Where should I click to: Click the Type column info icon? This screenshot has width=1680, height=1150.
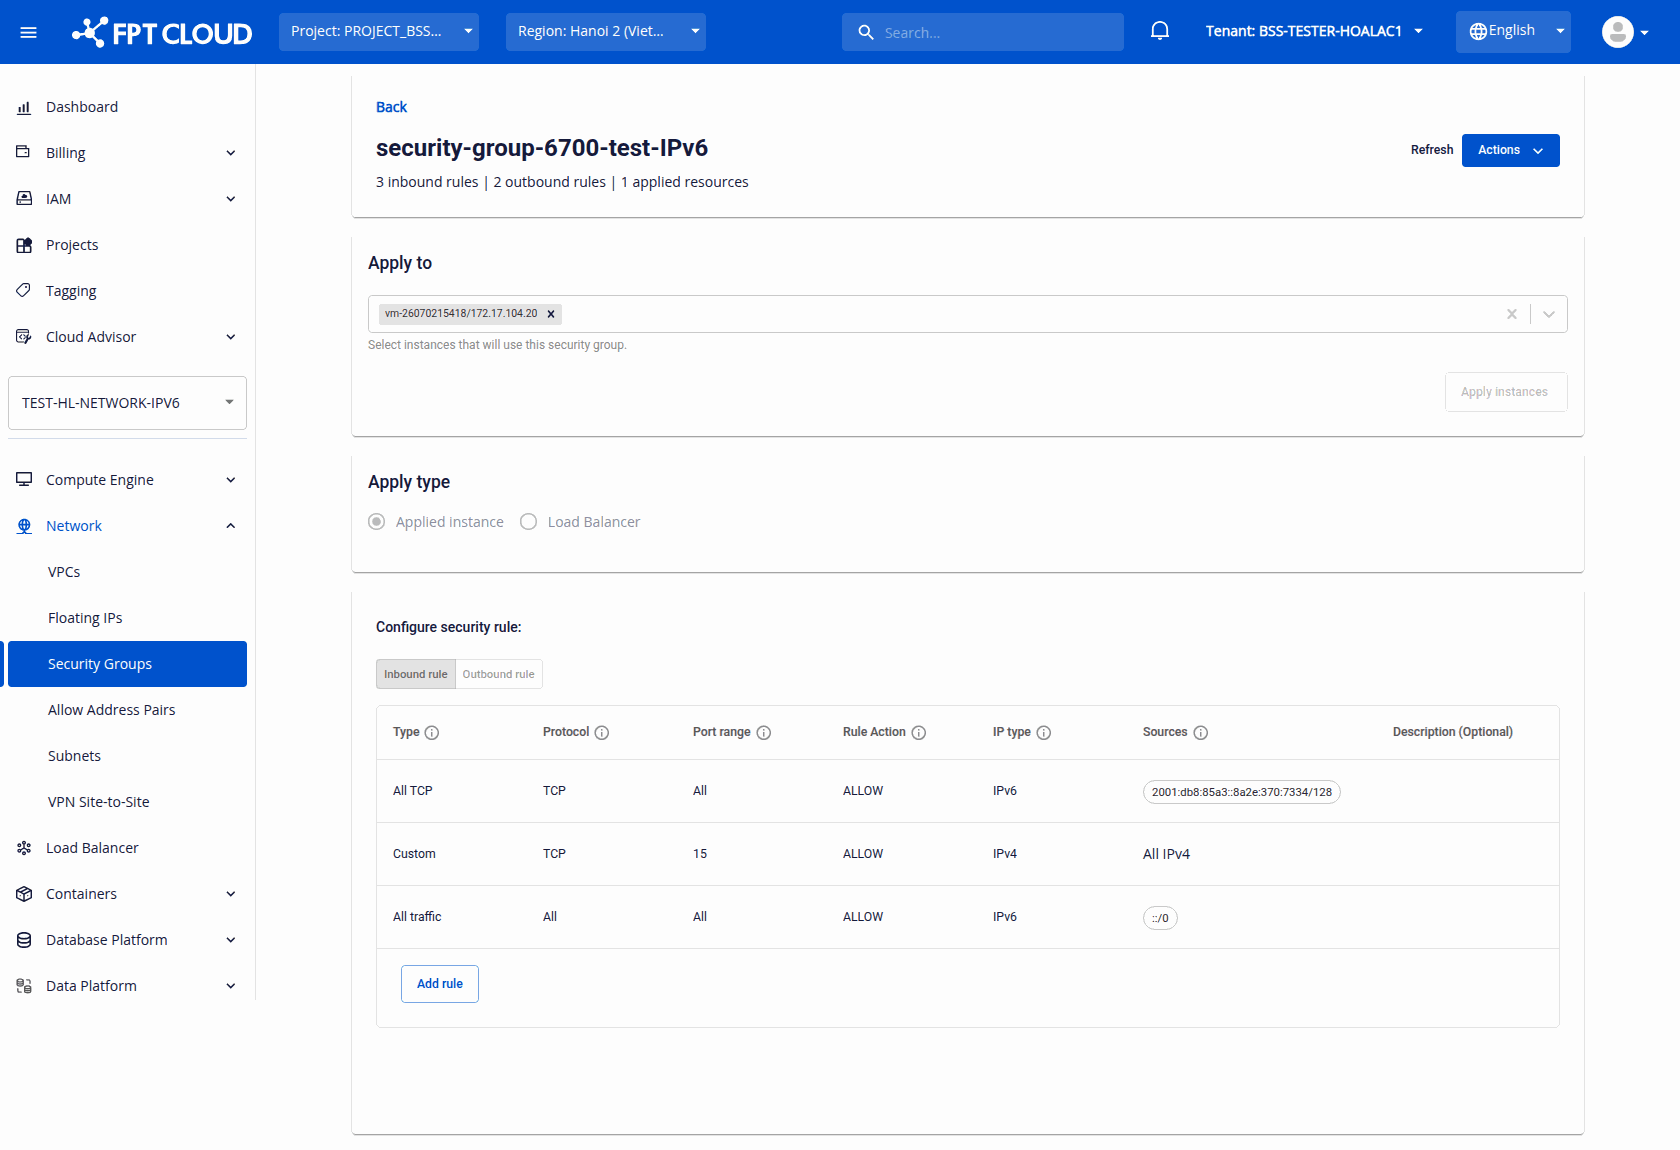pos(432,733)
